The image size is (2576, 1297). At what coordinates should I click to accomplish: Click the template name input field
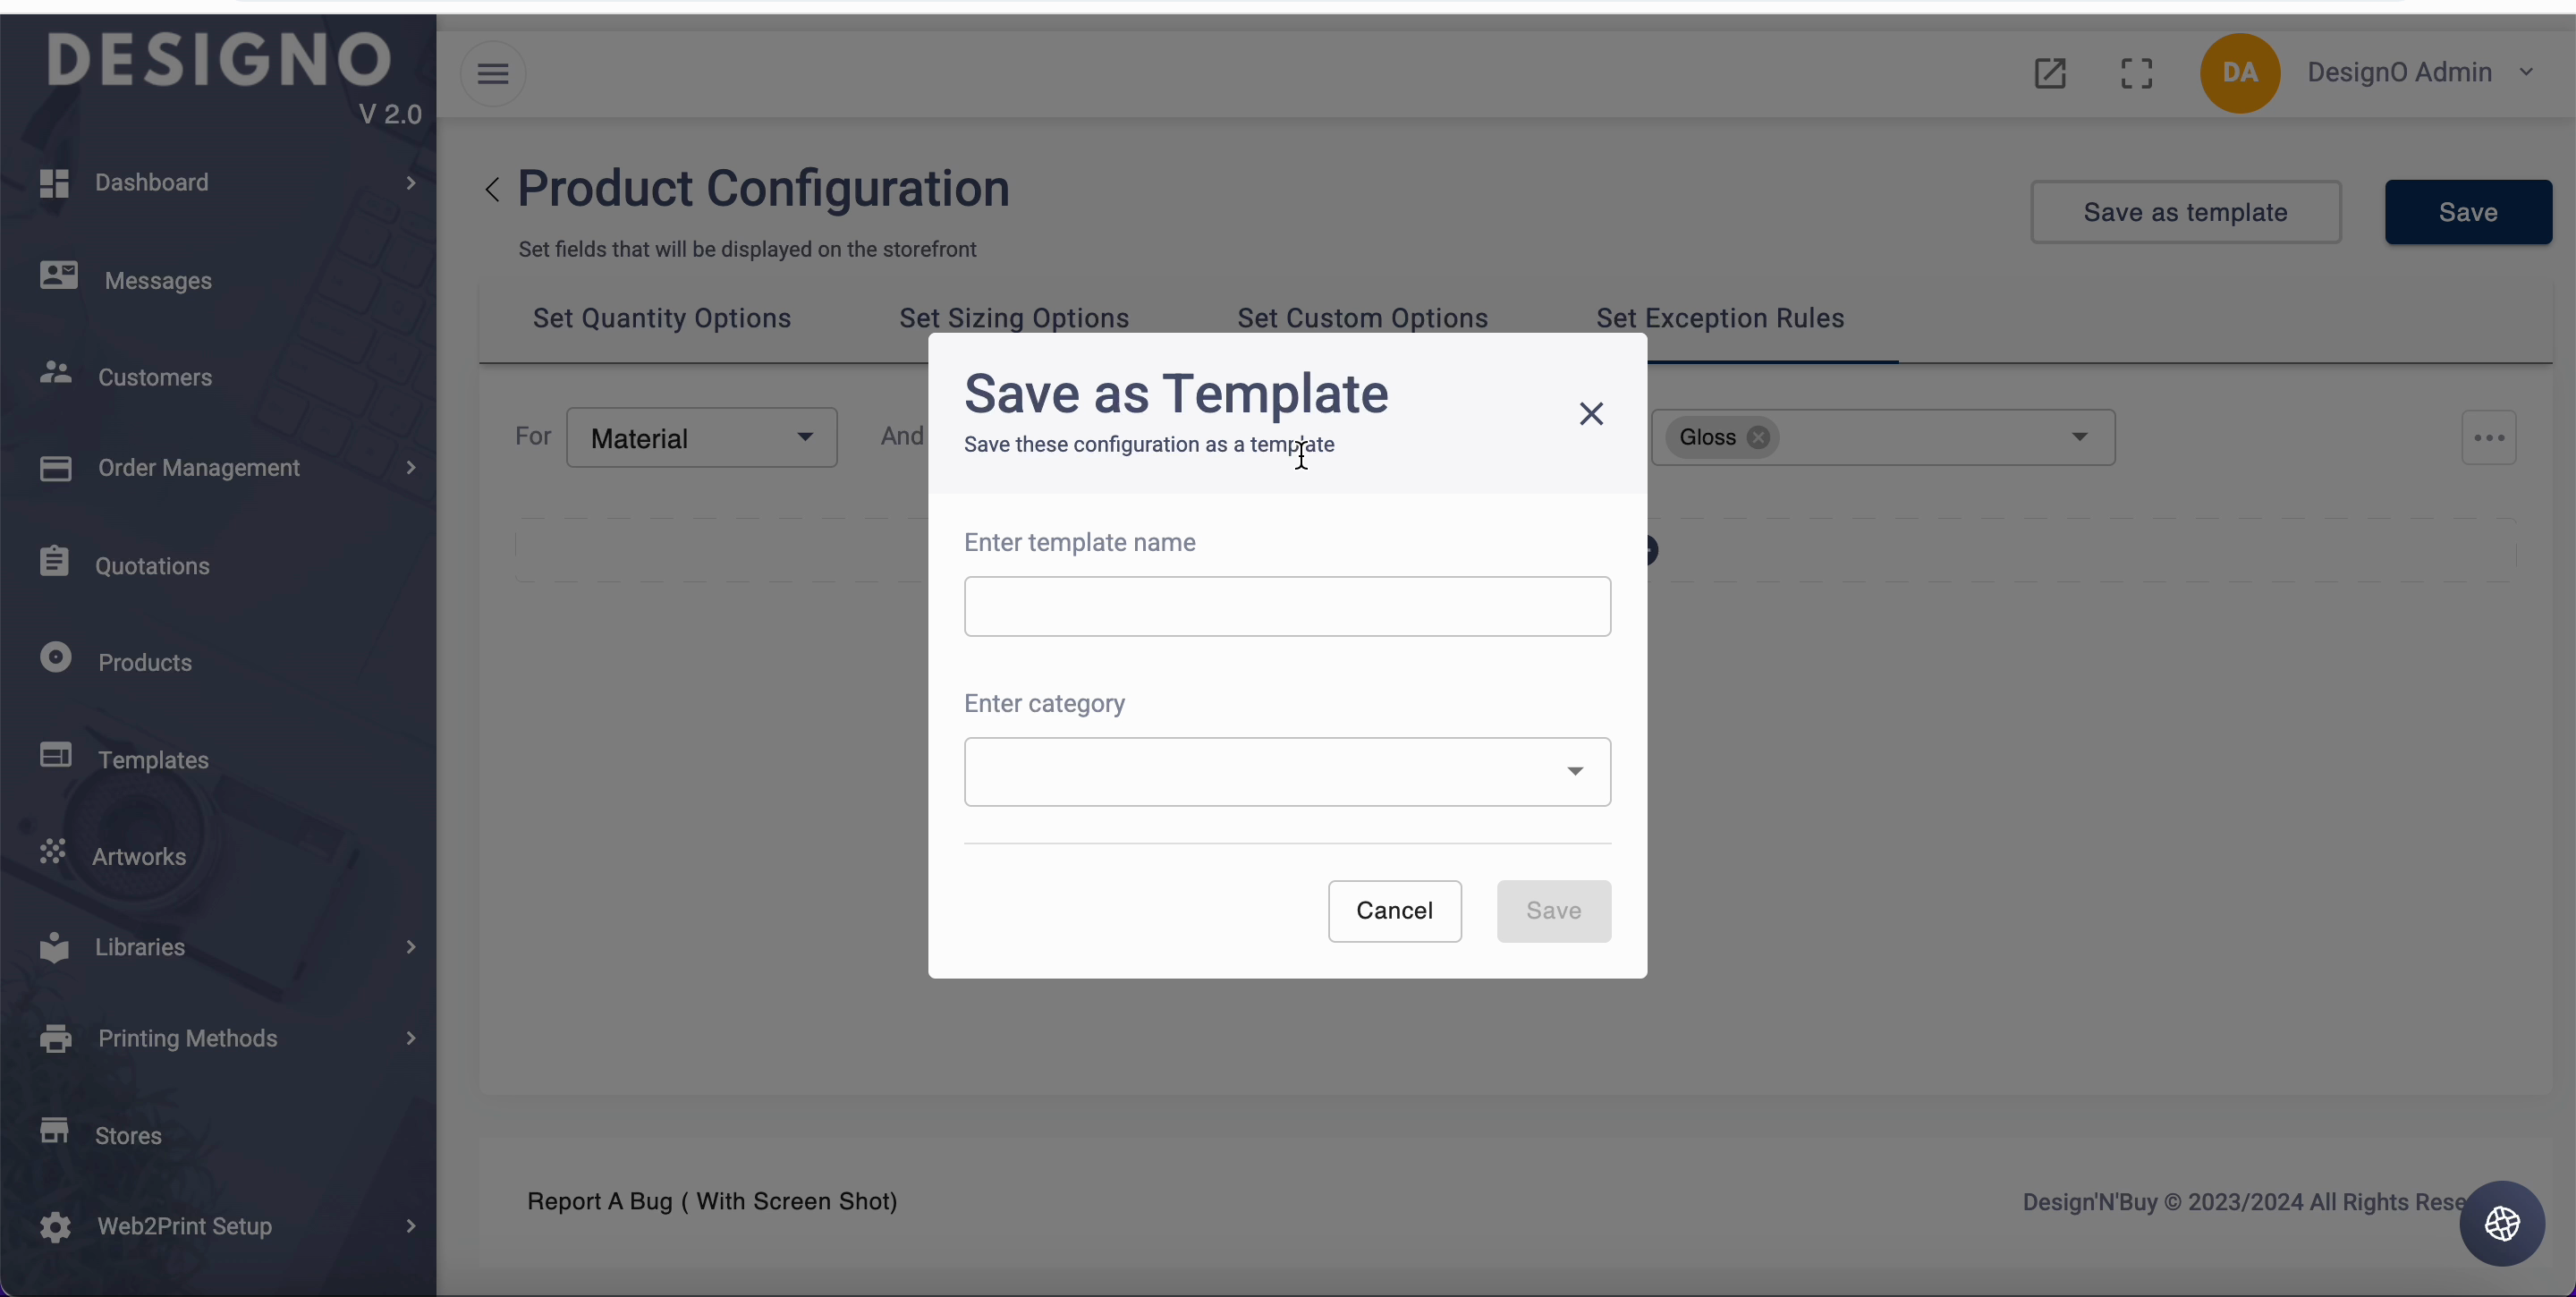click(x=1287, y=606)
